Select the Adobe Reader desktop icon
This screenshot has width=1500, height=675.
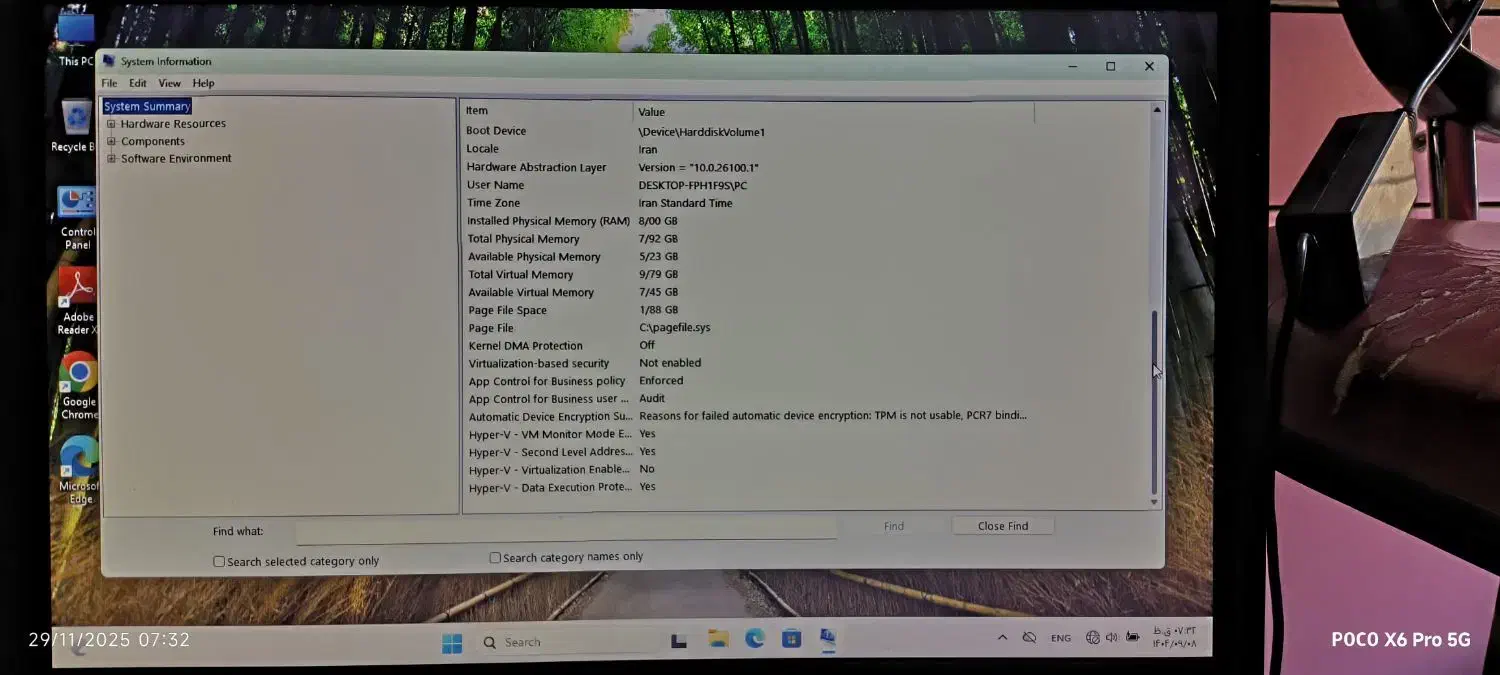pos(78,290)
